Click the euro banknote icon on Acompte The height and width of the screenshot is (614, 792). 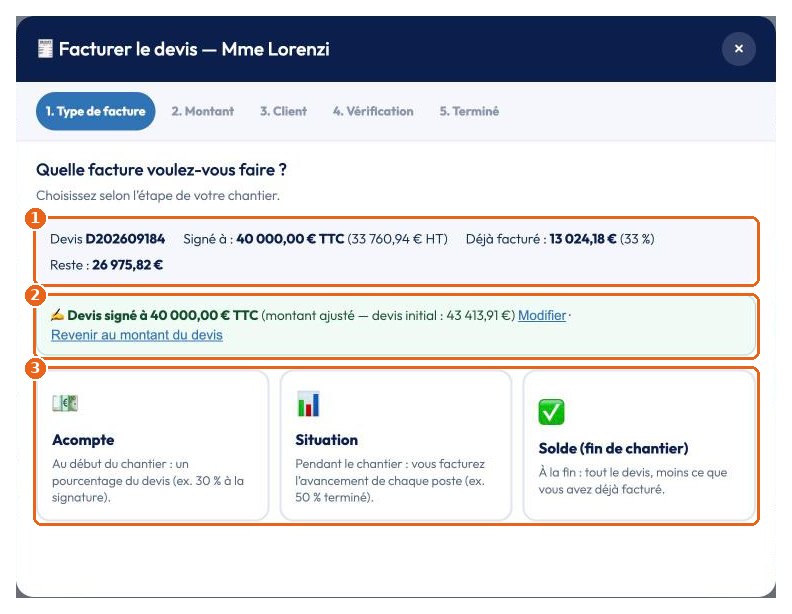tap(65, 403)
